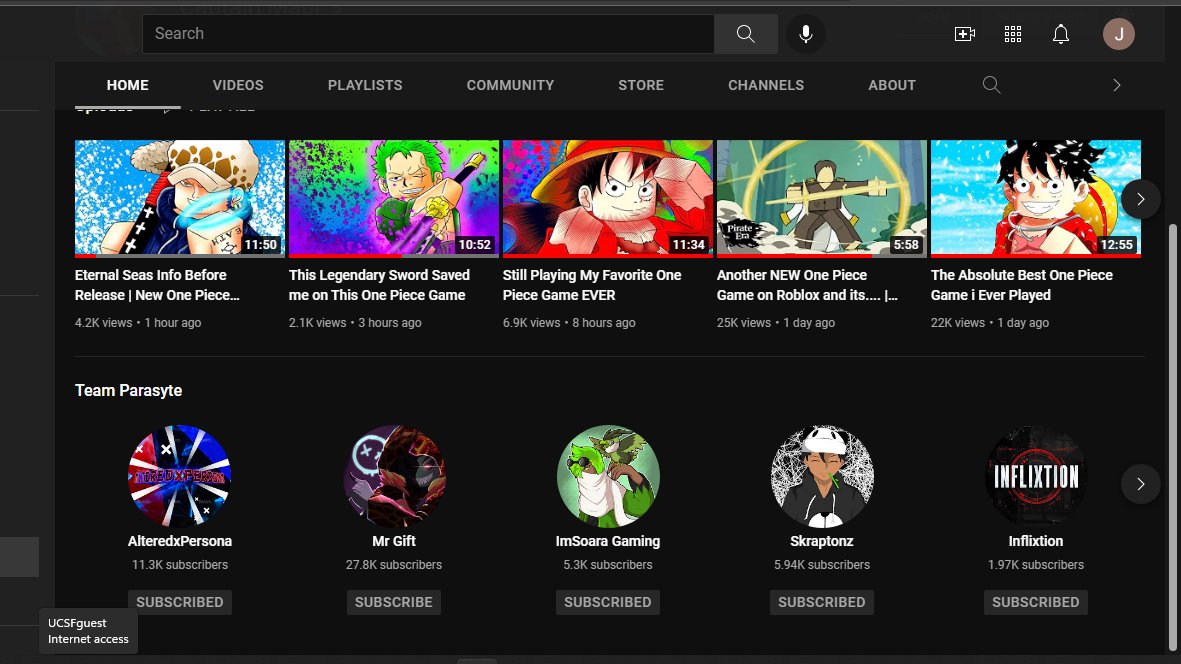The height and width of the screenshot is (664, 1181).
Task: Open ImSoara Gaming channel avatar
Action: [x=608, y=476]
